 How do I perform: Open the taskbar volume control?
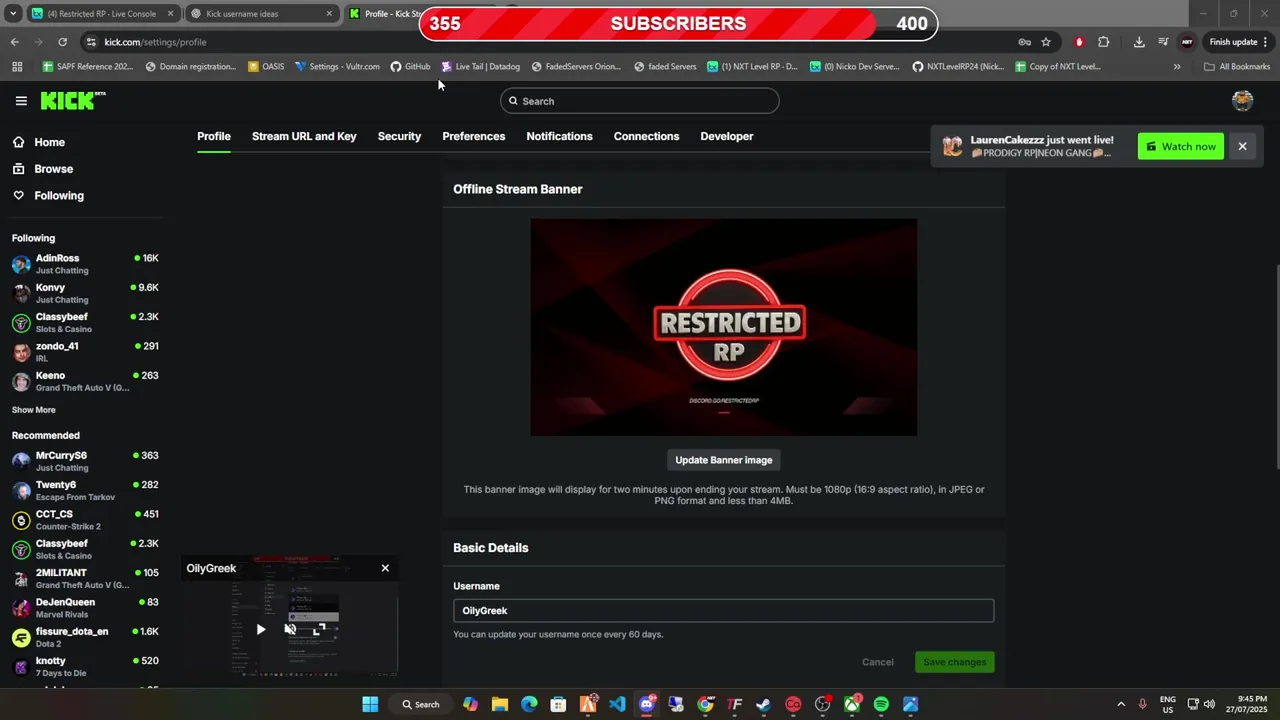(x=1210, y=704)
